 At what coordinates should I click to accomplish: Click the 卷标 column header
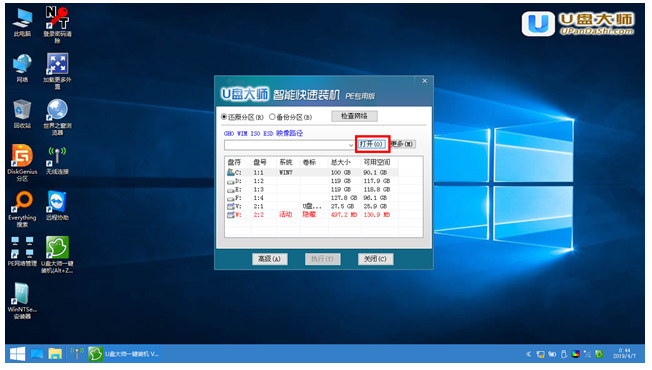[314, 162]
